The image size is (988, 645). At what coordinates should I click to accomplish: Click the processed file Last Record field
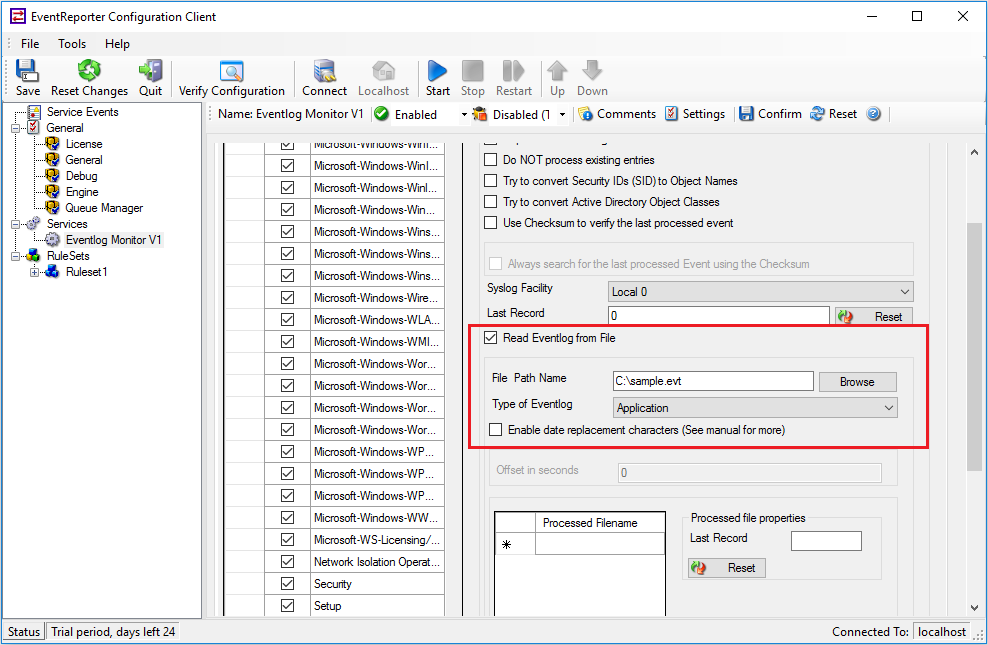pyautogui.click(x=826, y=541)
